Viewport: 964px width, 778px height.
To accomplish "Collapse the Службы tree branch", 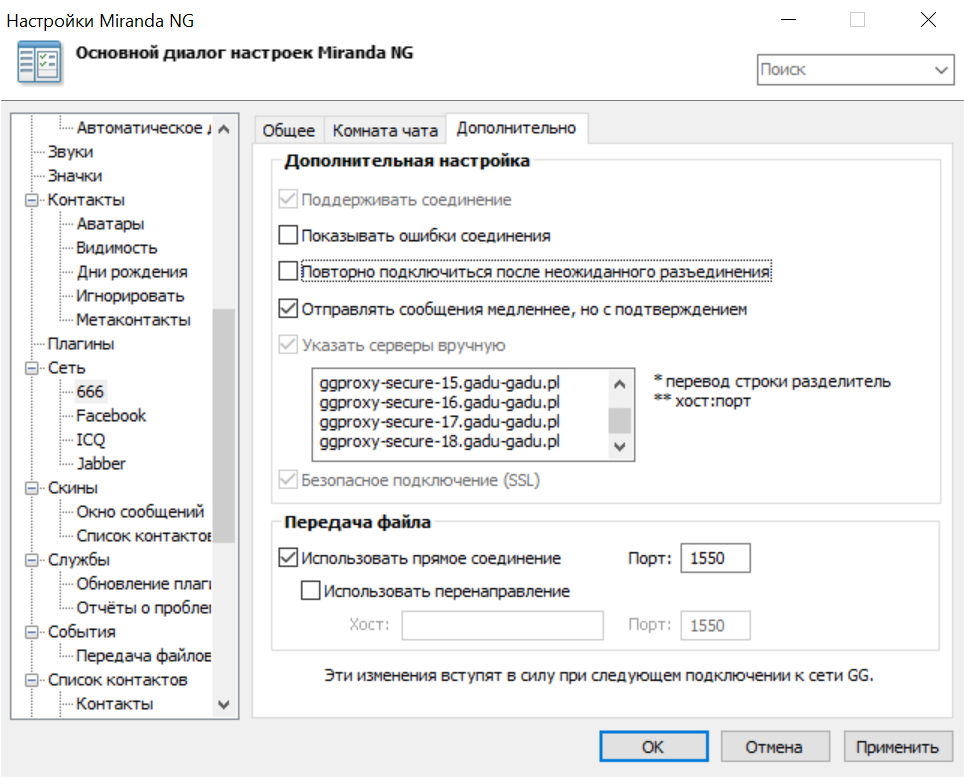I will point(31,559).
